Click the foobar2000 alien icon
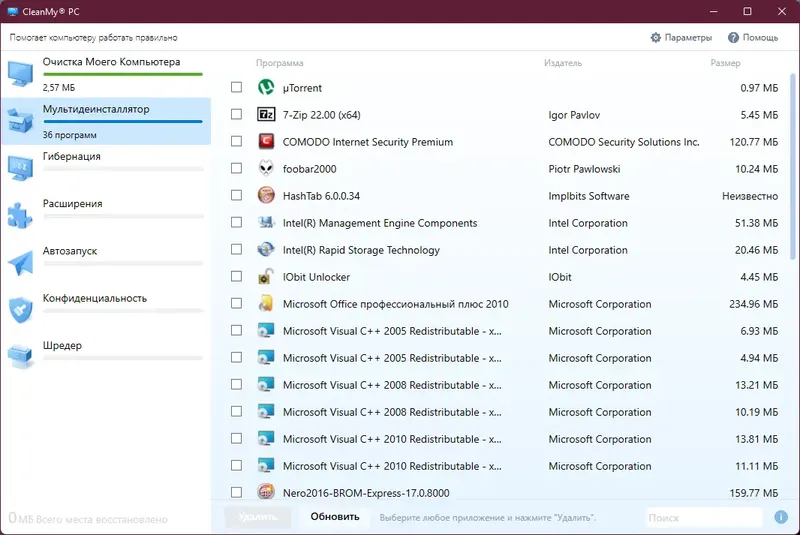Image resolution: width=800 pixels, height=535 pixels. [266, 169]
